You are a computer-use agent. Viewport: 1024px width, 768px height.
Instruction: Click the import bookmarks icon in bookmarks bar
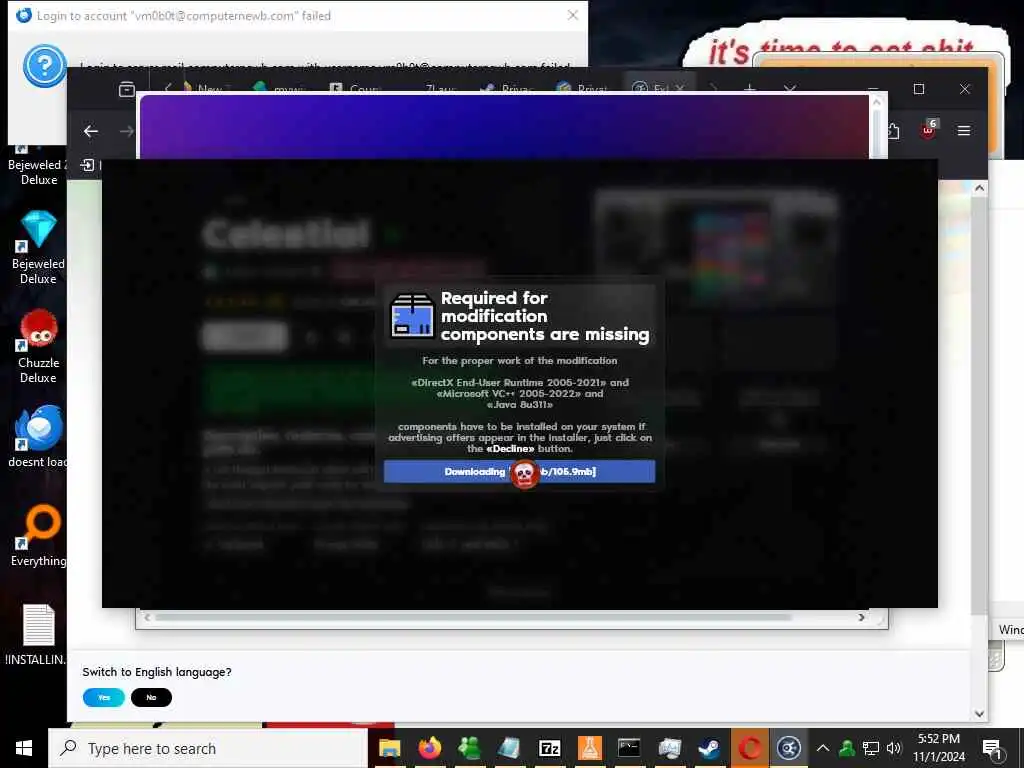pos(87,165)
